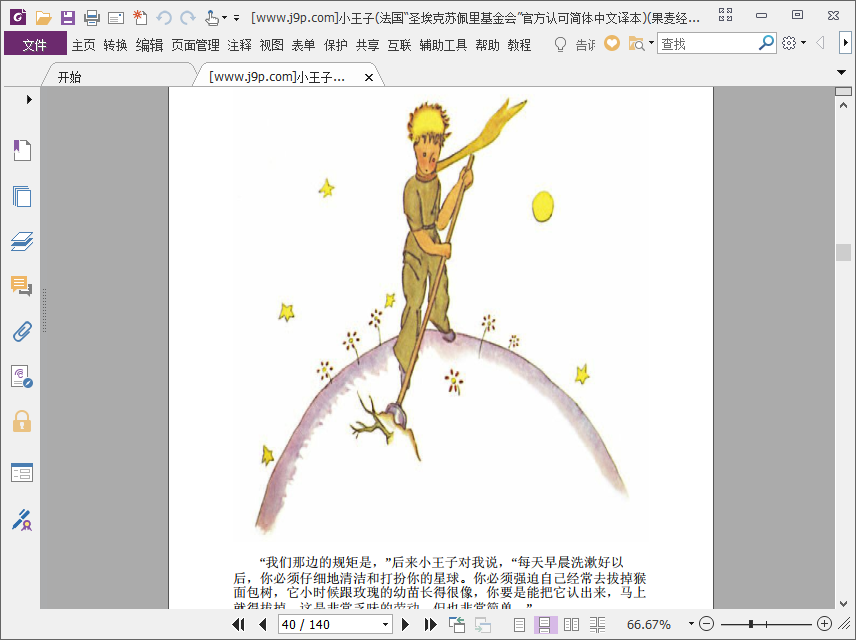Select the hand touch mode icon
The width and height of the screenshot is (856, 640).
tap(212, 18)
